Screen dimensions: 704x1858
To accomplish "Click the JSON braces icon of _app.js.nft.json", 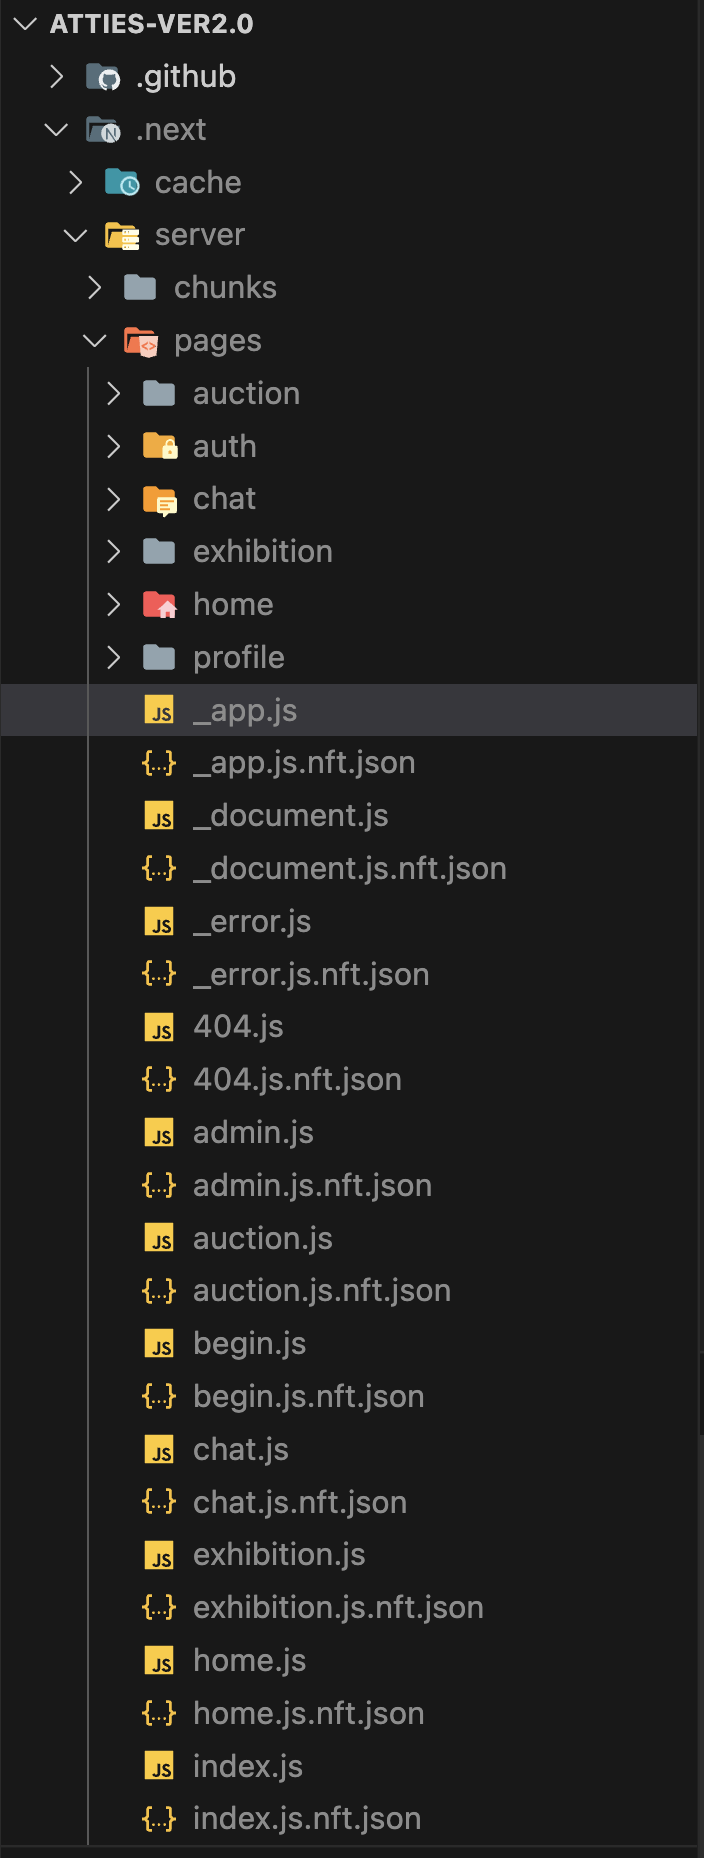I will click(x=159, y=763).
